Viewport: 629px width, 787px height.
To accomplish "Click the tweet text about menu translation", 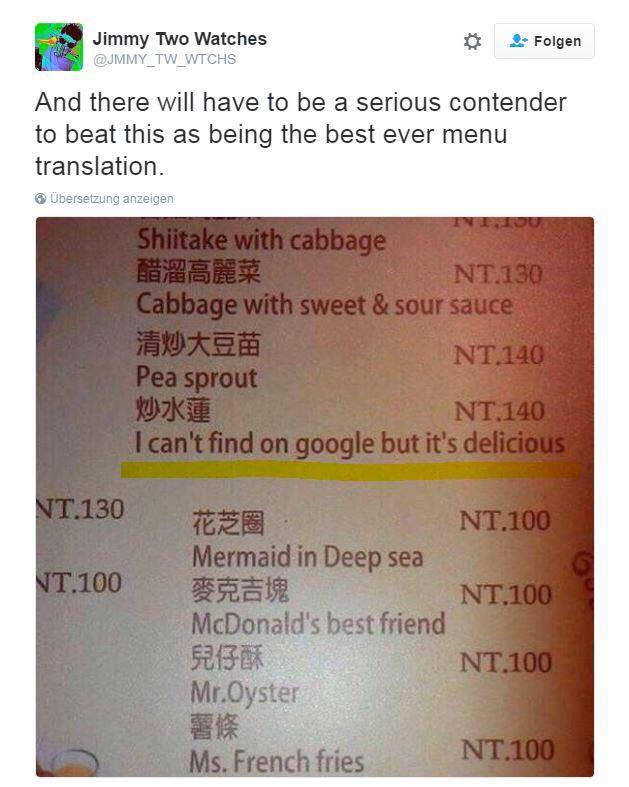I will [300, 133].
